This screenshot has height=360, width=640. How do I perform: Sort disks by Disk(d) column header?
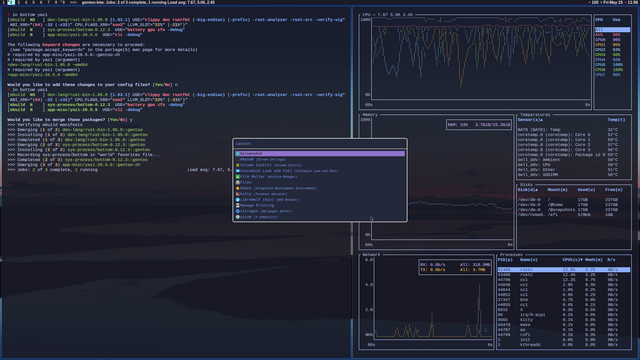[528, 189]
